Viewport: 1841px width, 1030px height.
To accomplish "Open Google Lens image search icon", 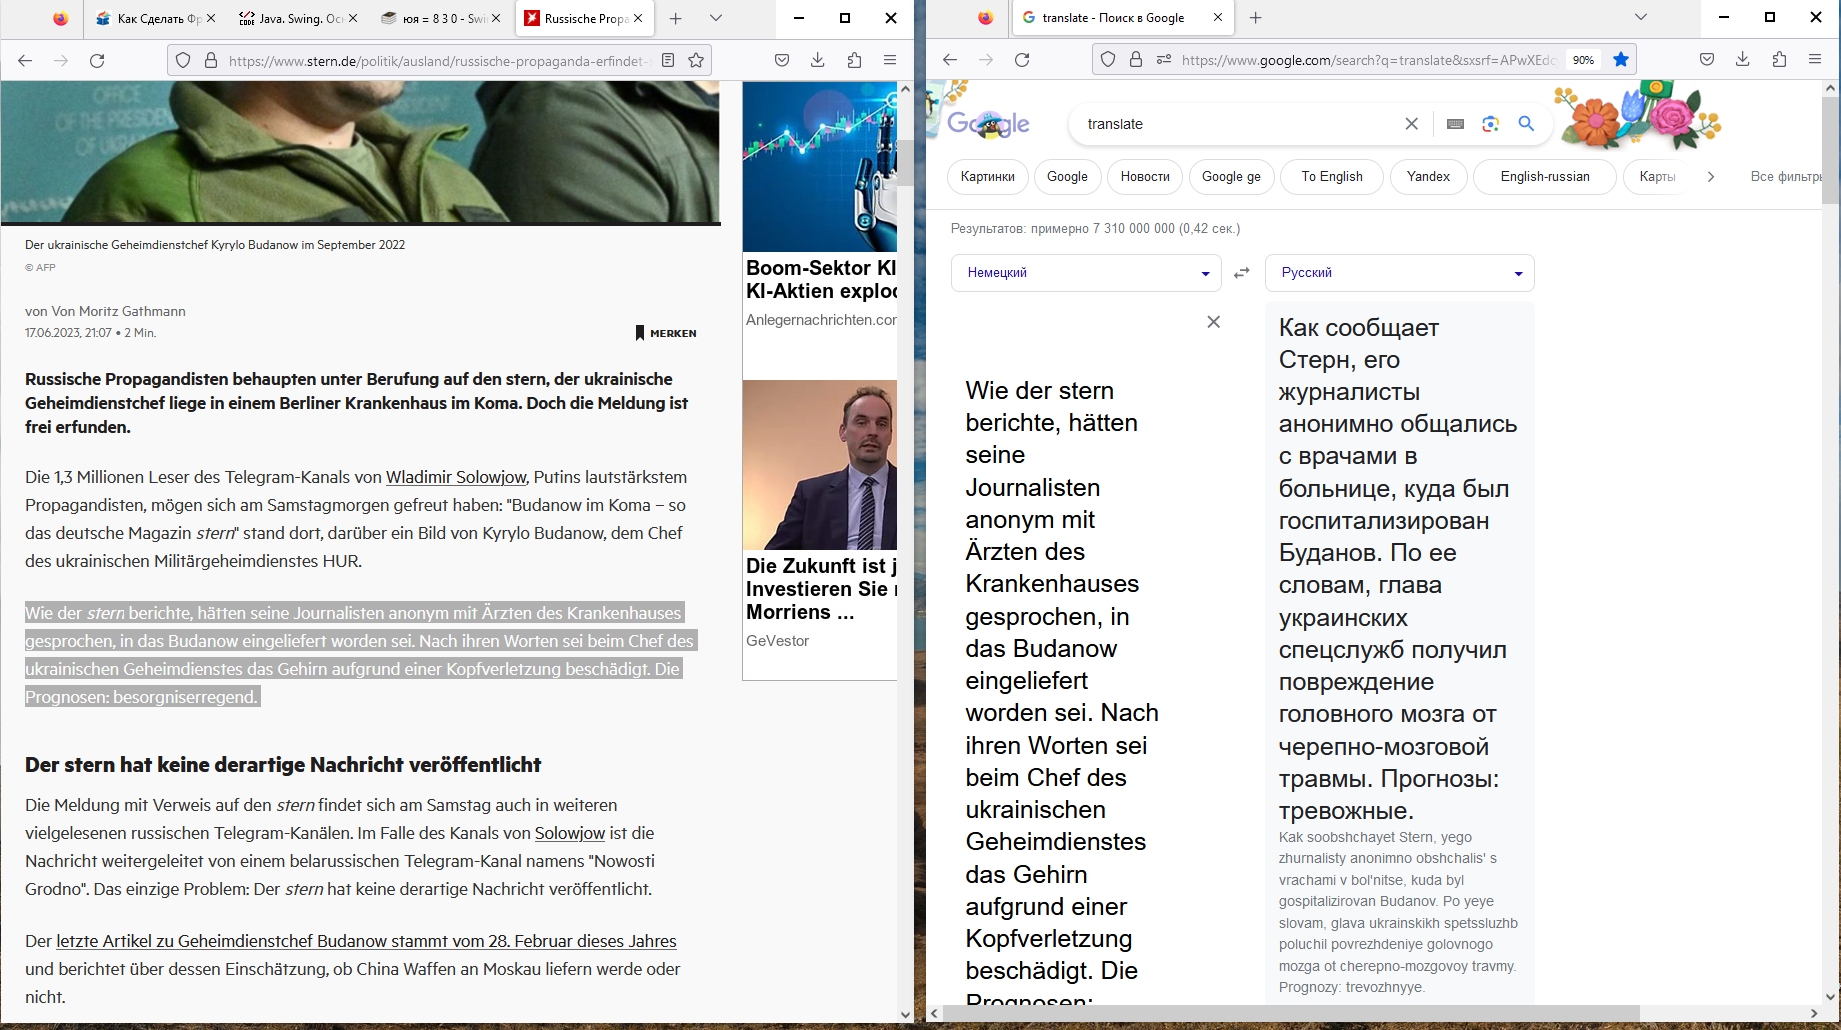I will (1490, 124).
